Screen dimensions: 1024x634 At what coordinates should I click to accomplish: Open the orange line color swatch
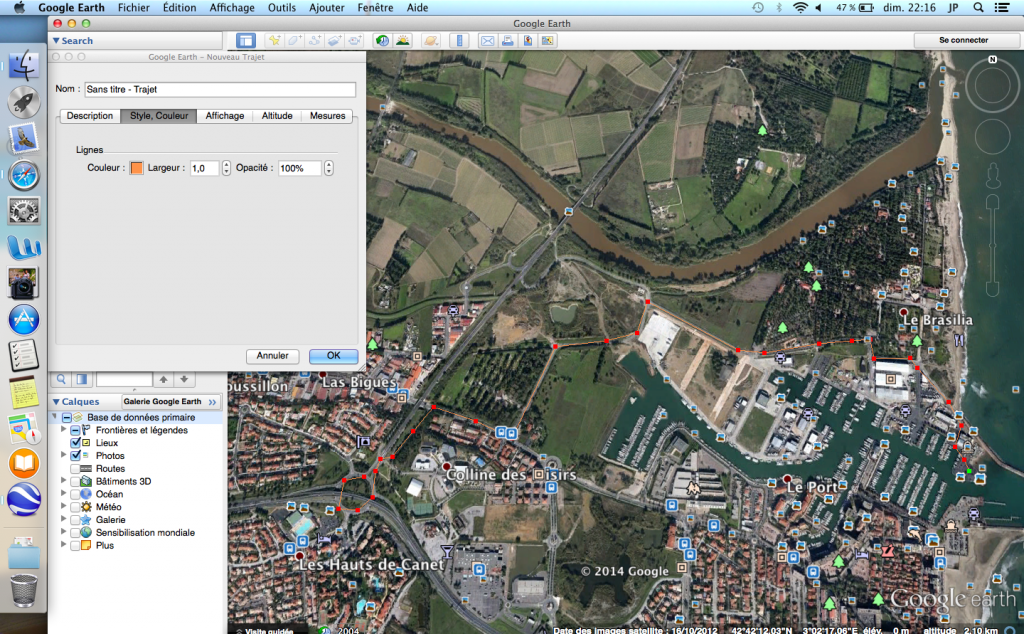(x=136, y=168)
